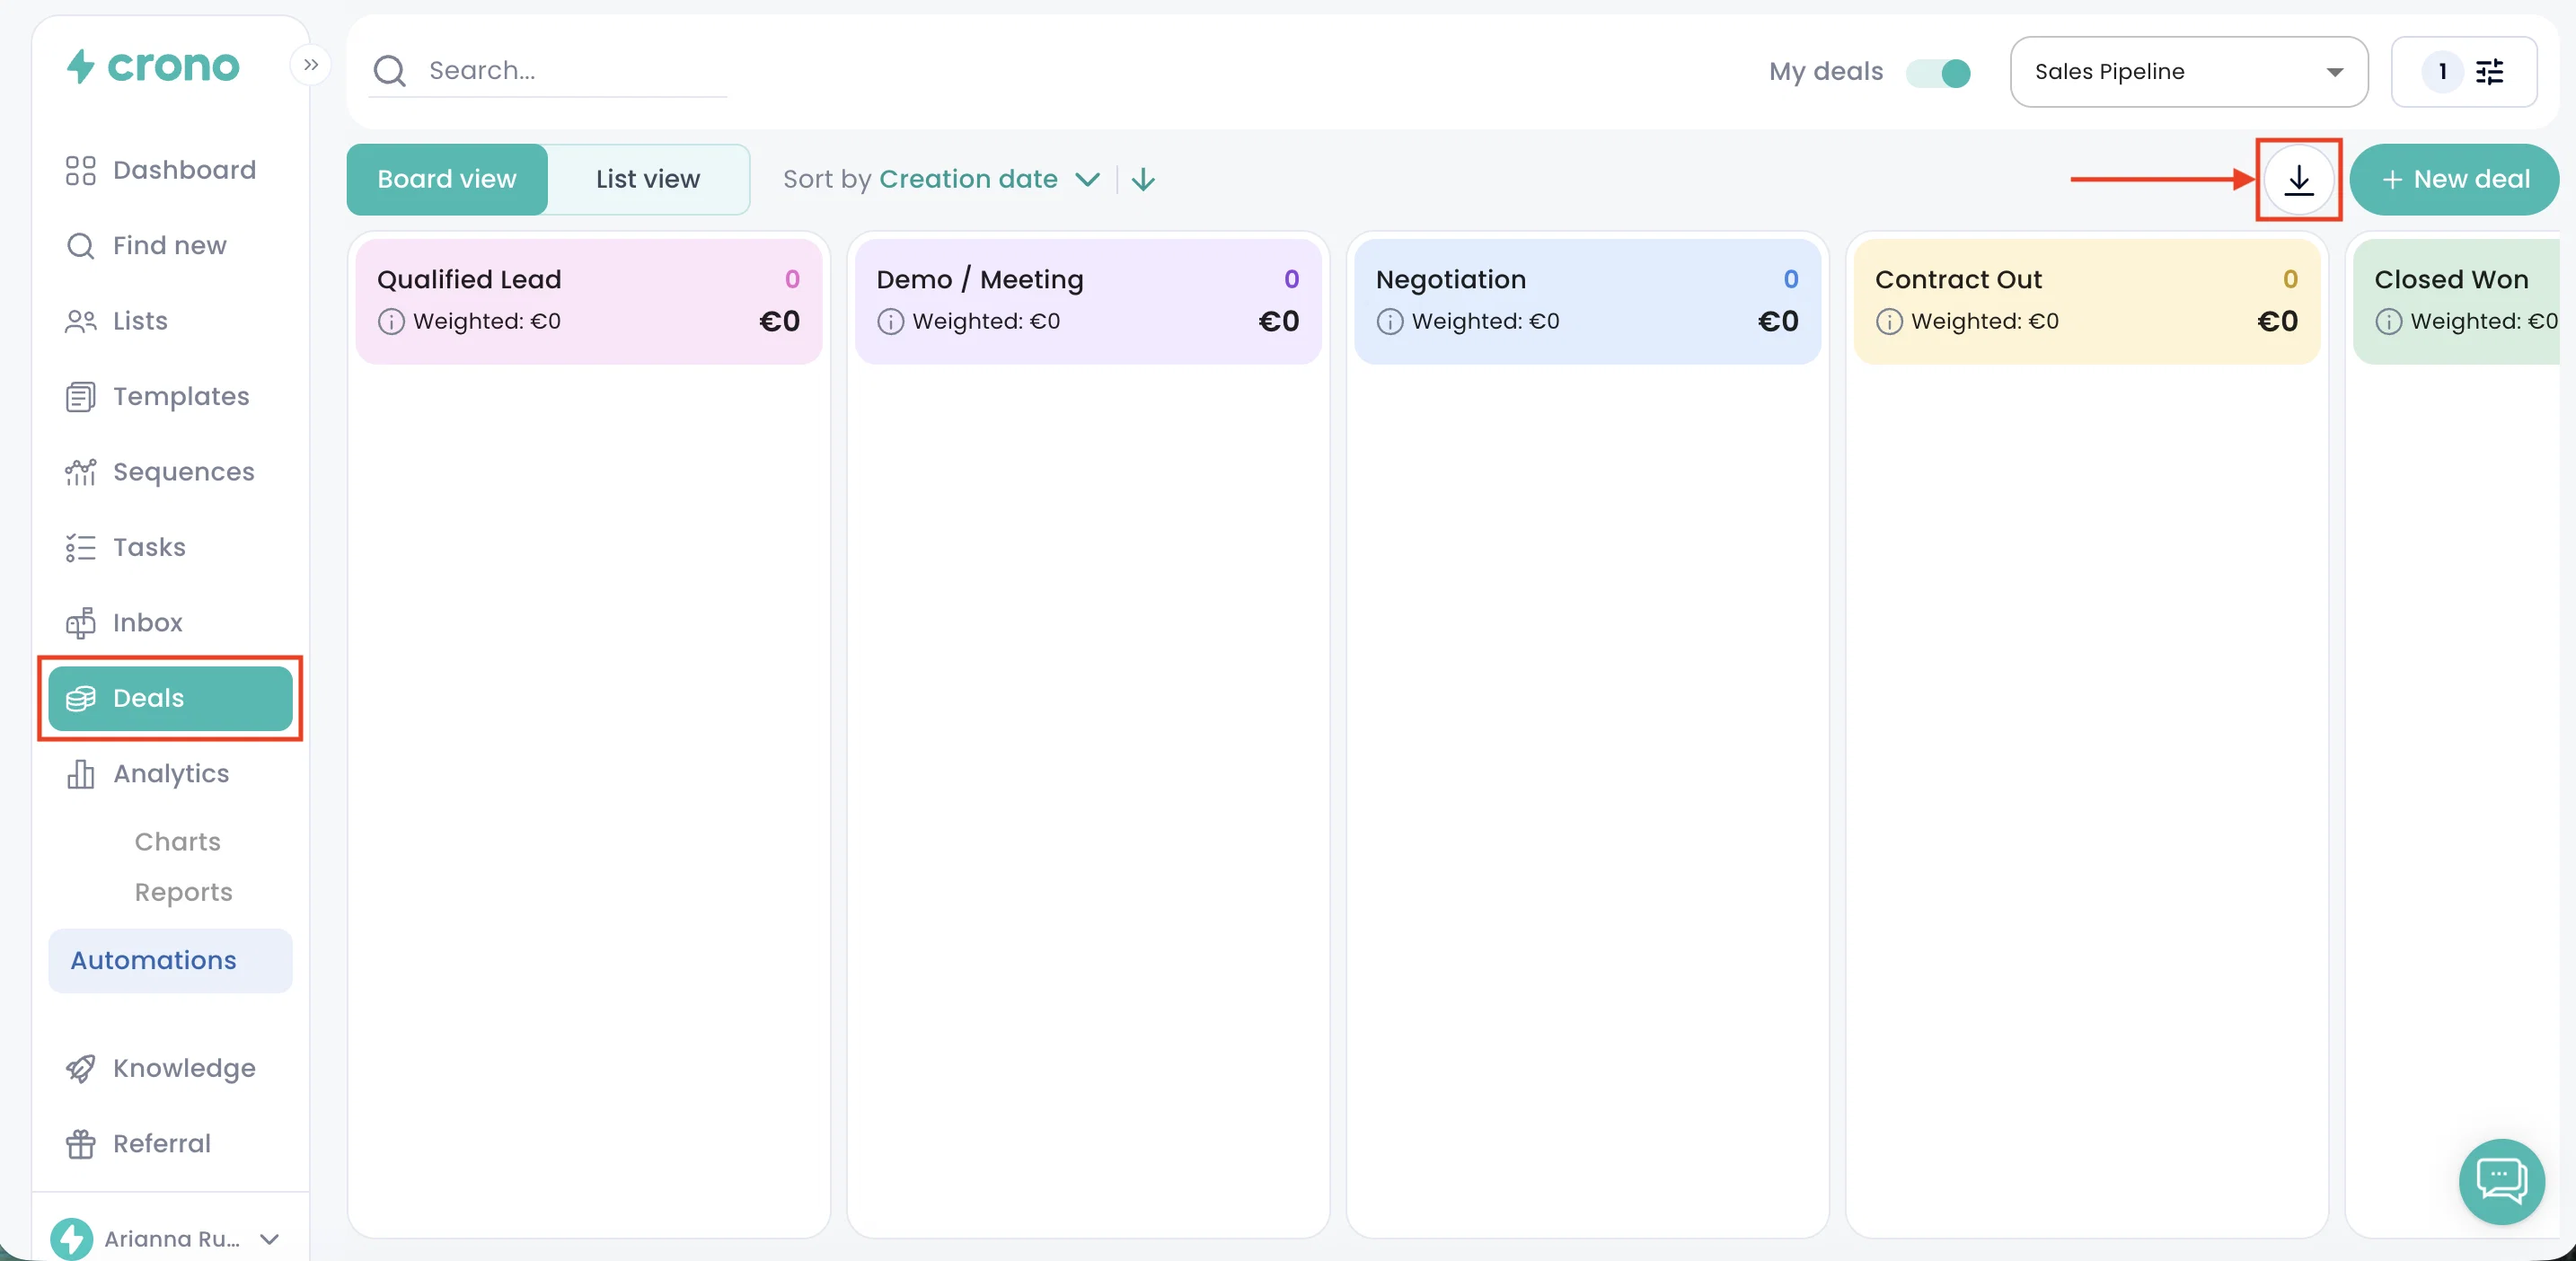
Task: Select the Board view tab
Action: tap(447, 180)
